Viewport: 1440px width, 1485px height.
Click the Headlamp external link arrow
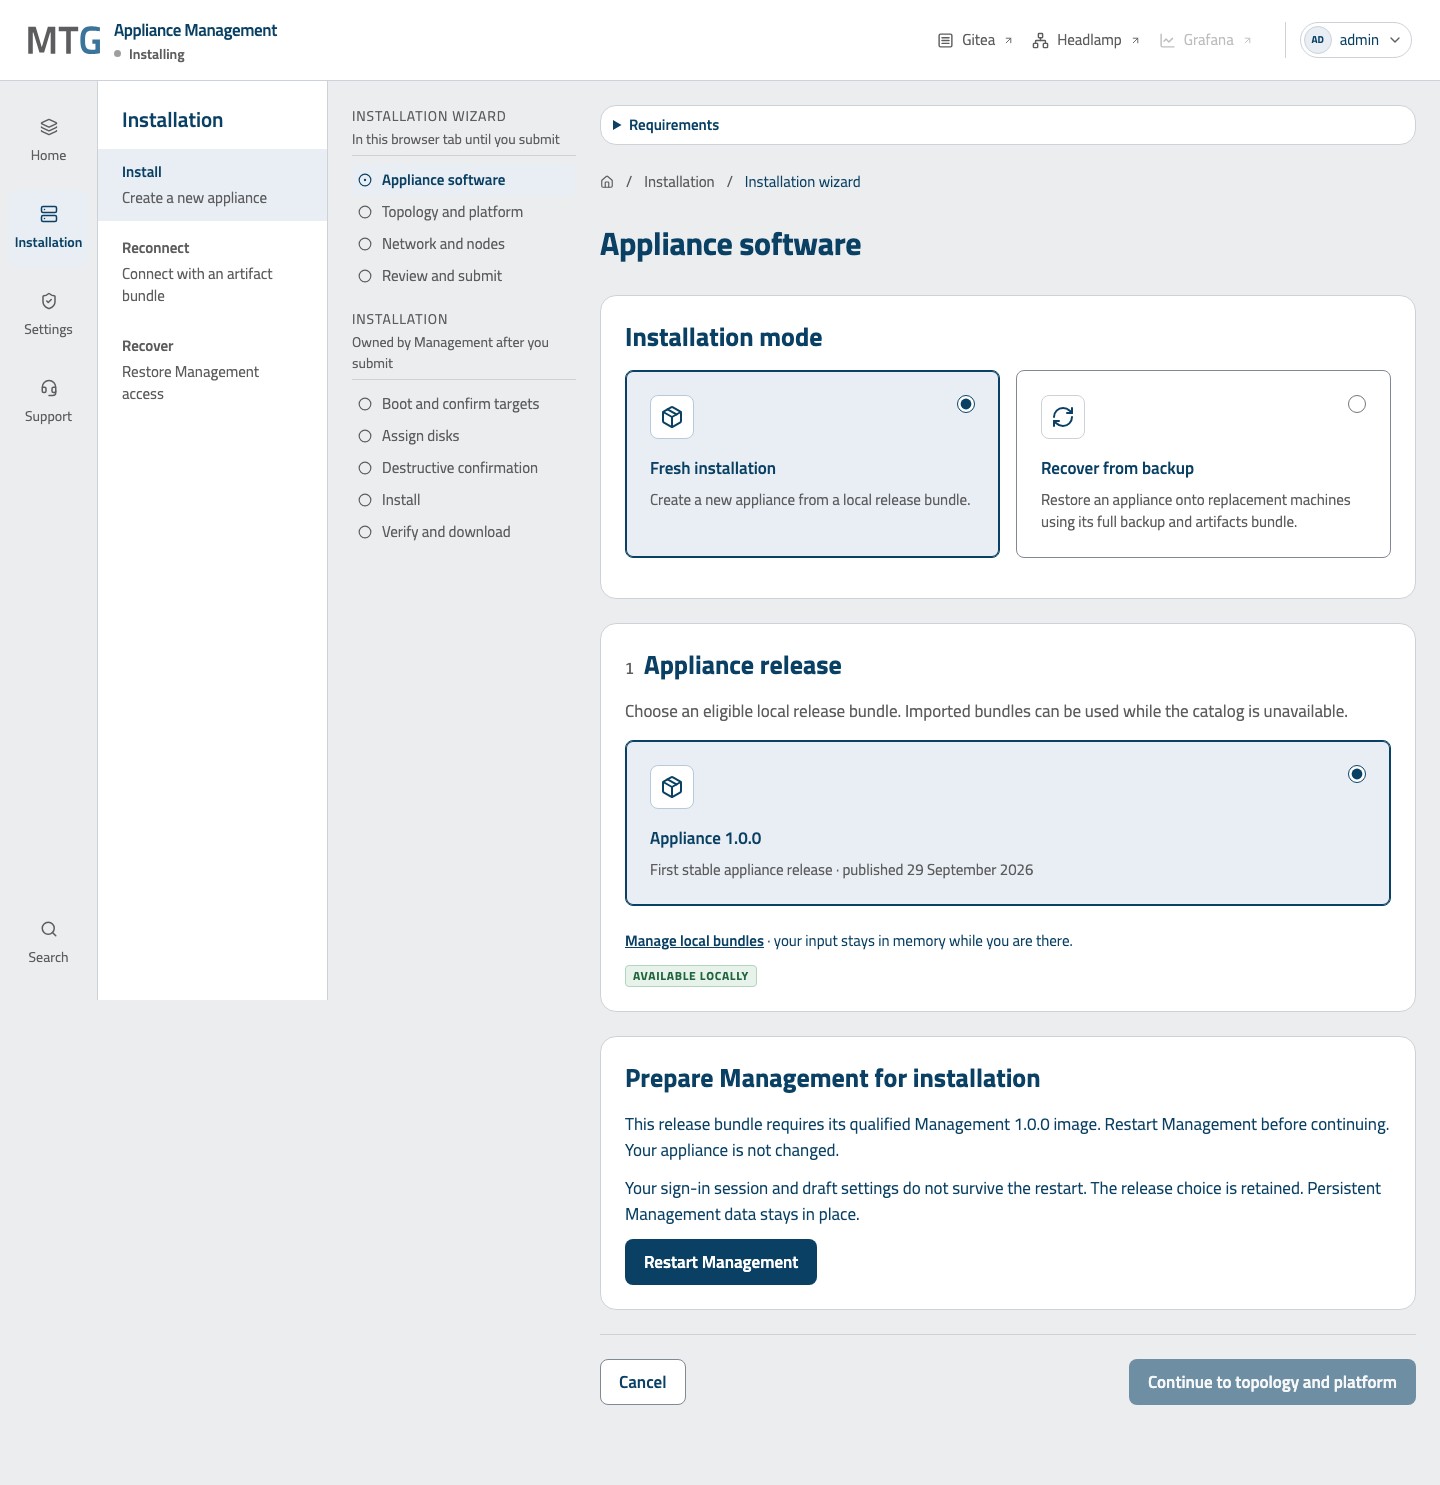point(1135,41)
